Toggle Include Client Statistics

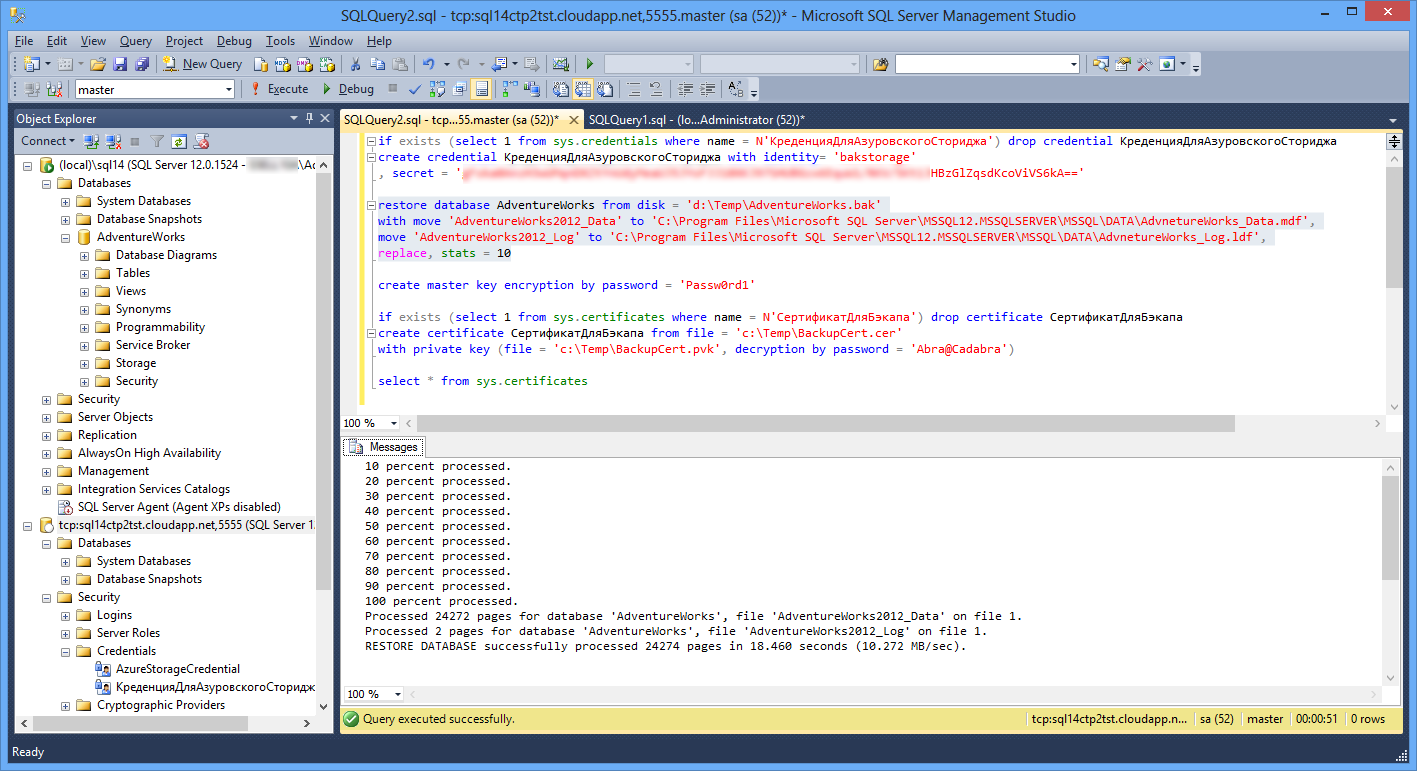(x=532, y=89)
